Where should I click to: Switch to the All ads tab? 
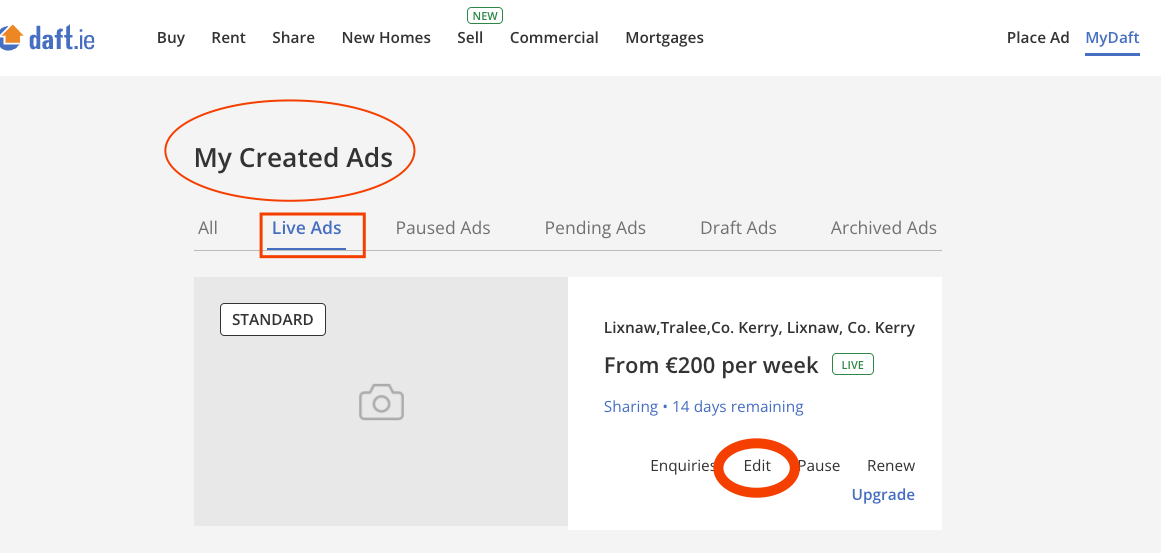pos(208,228)
